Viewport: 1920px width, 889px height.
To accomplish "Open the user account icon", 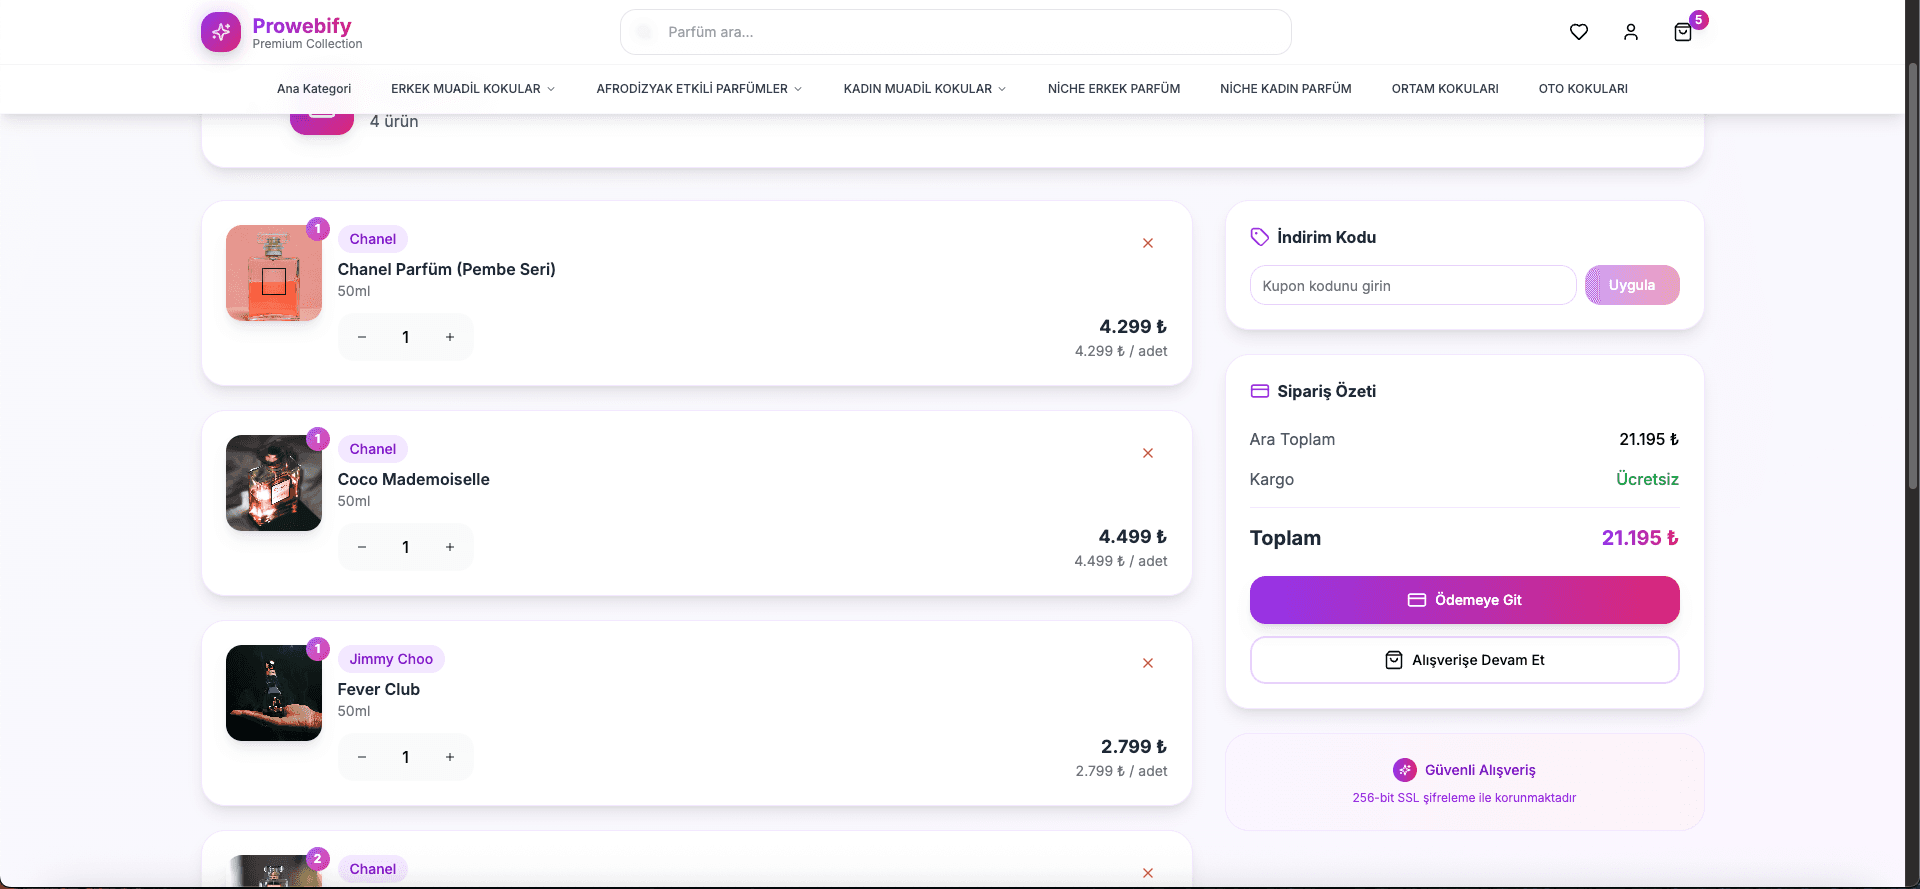I will pos(1631,32).
